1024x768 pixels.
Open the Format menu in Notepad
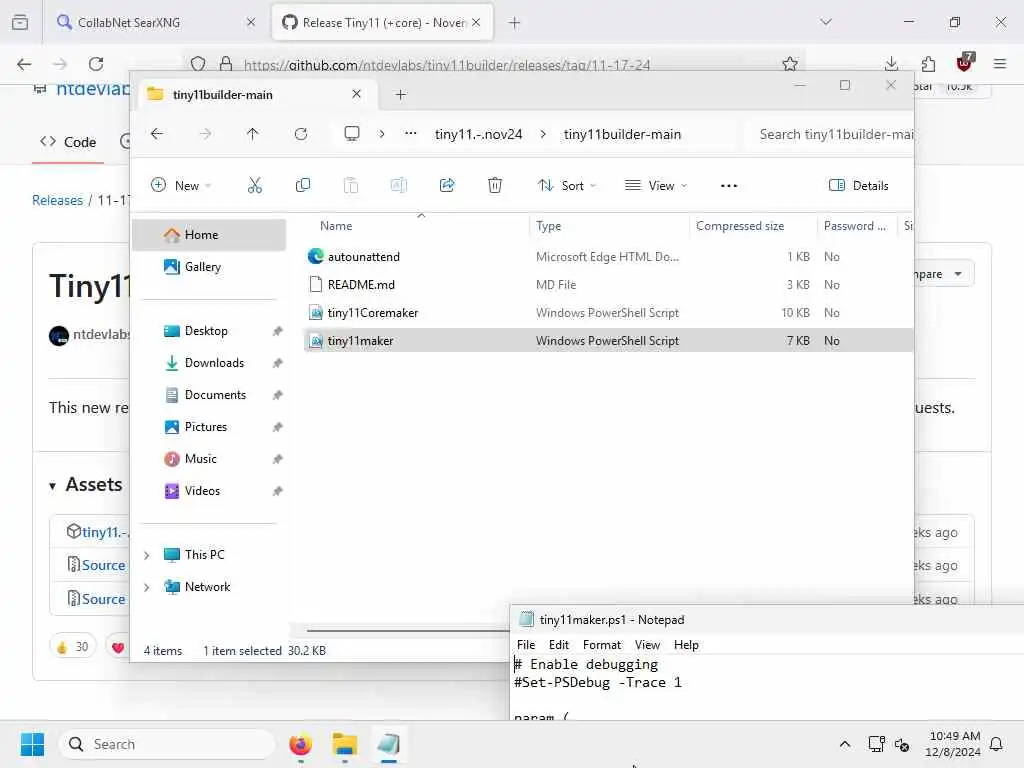pos(602,645)
